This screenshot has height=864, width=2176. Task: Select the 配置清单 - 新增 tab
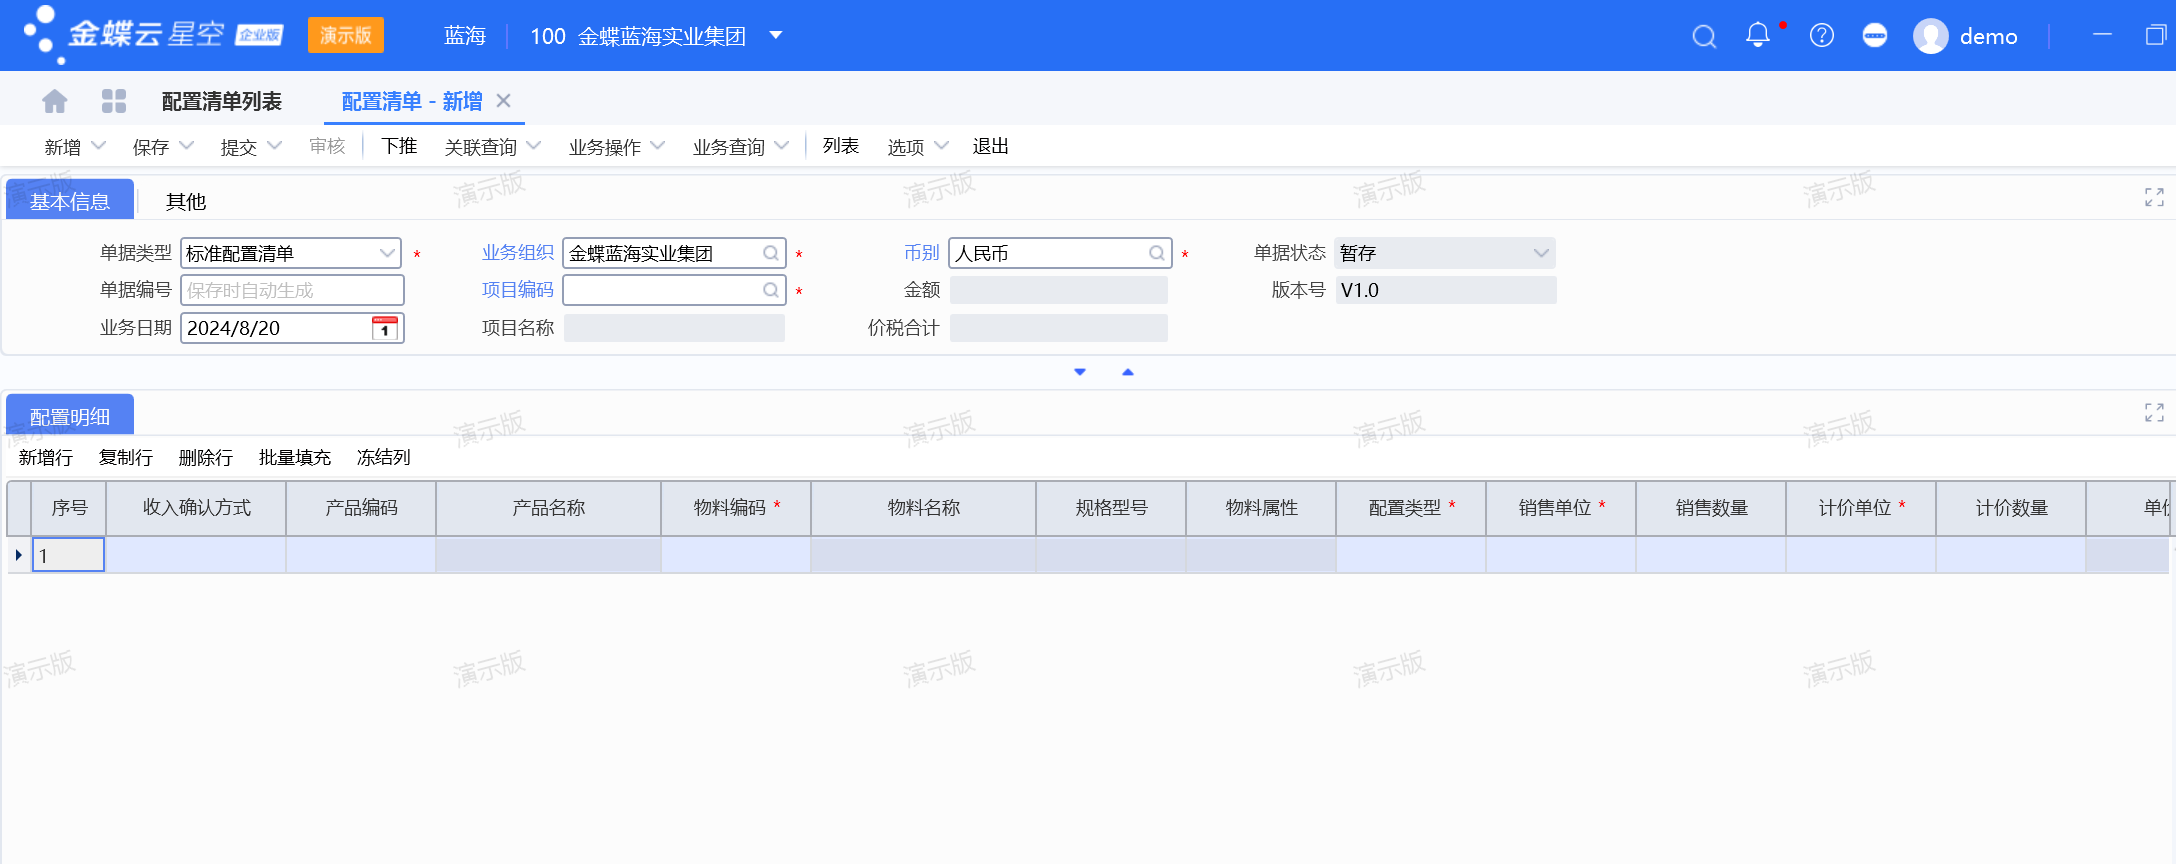tap(412, 101)
